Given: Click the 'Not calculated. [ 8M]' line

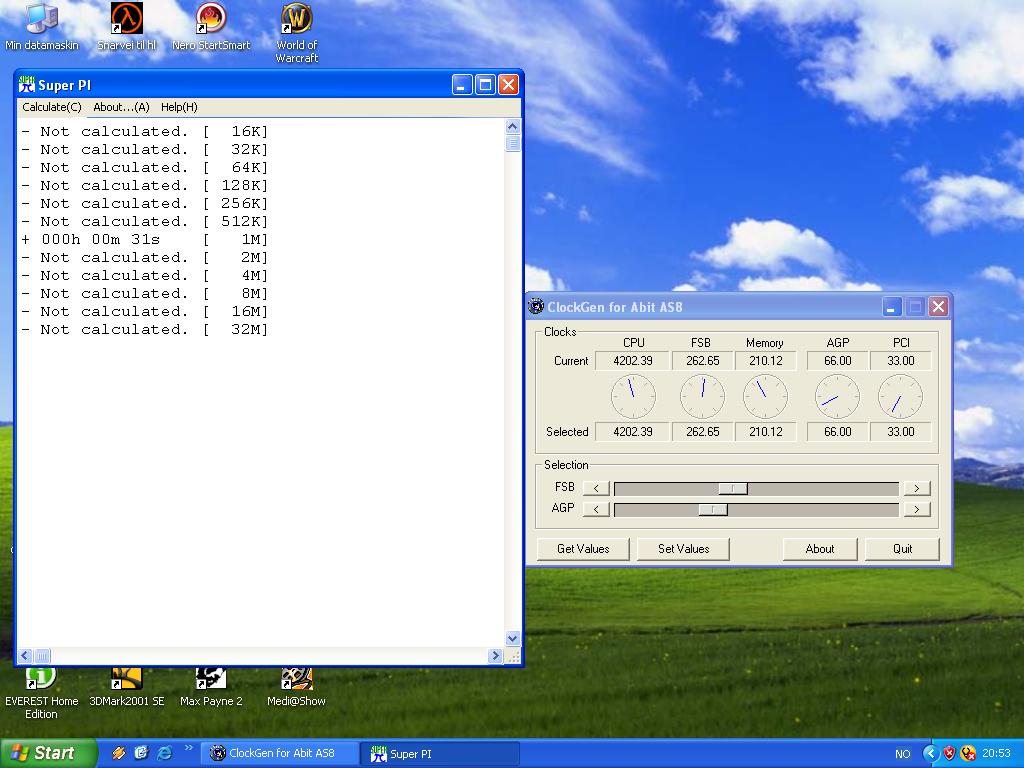Looking at the screenshot, I should point(145,294).
